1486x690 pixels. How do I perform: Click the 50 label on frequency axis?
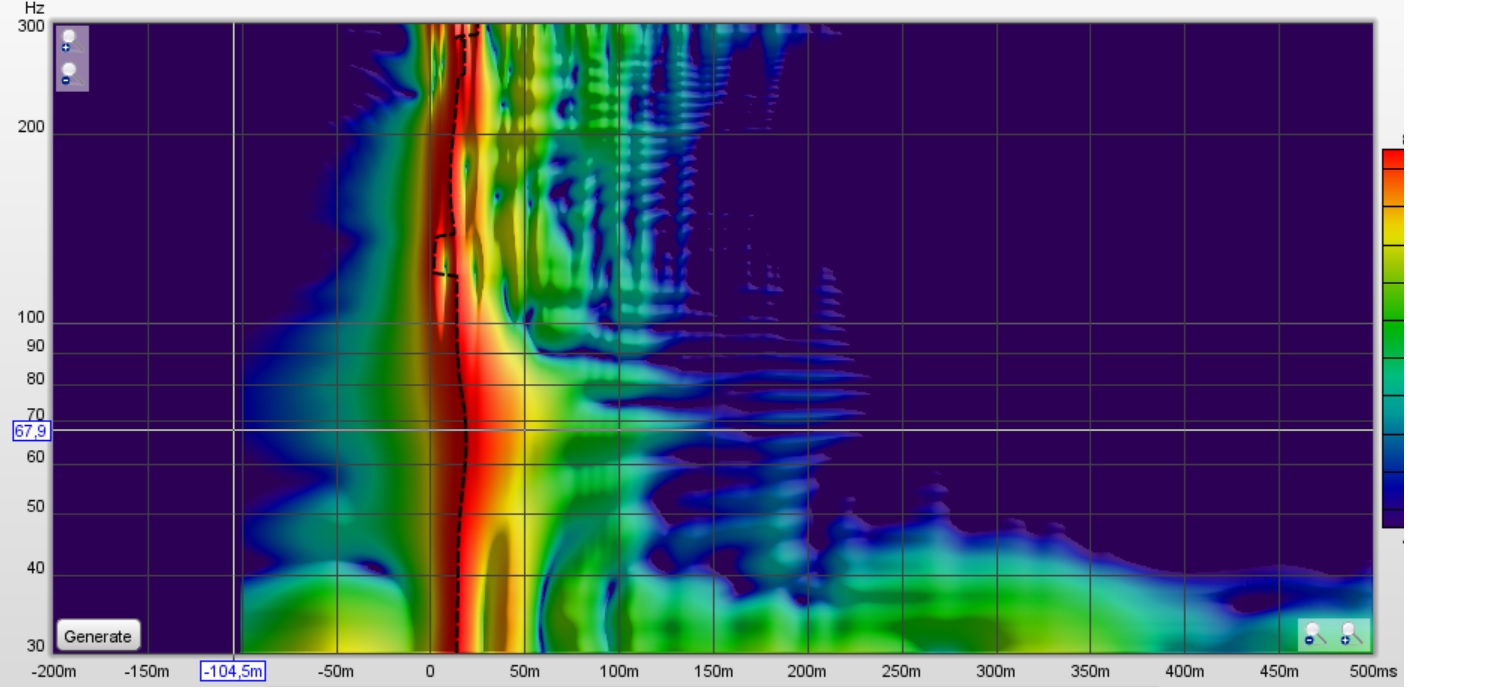[x=35, y=507]
